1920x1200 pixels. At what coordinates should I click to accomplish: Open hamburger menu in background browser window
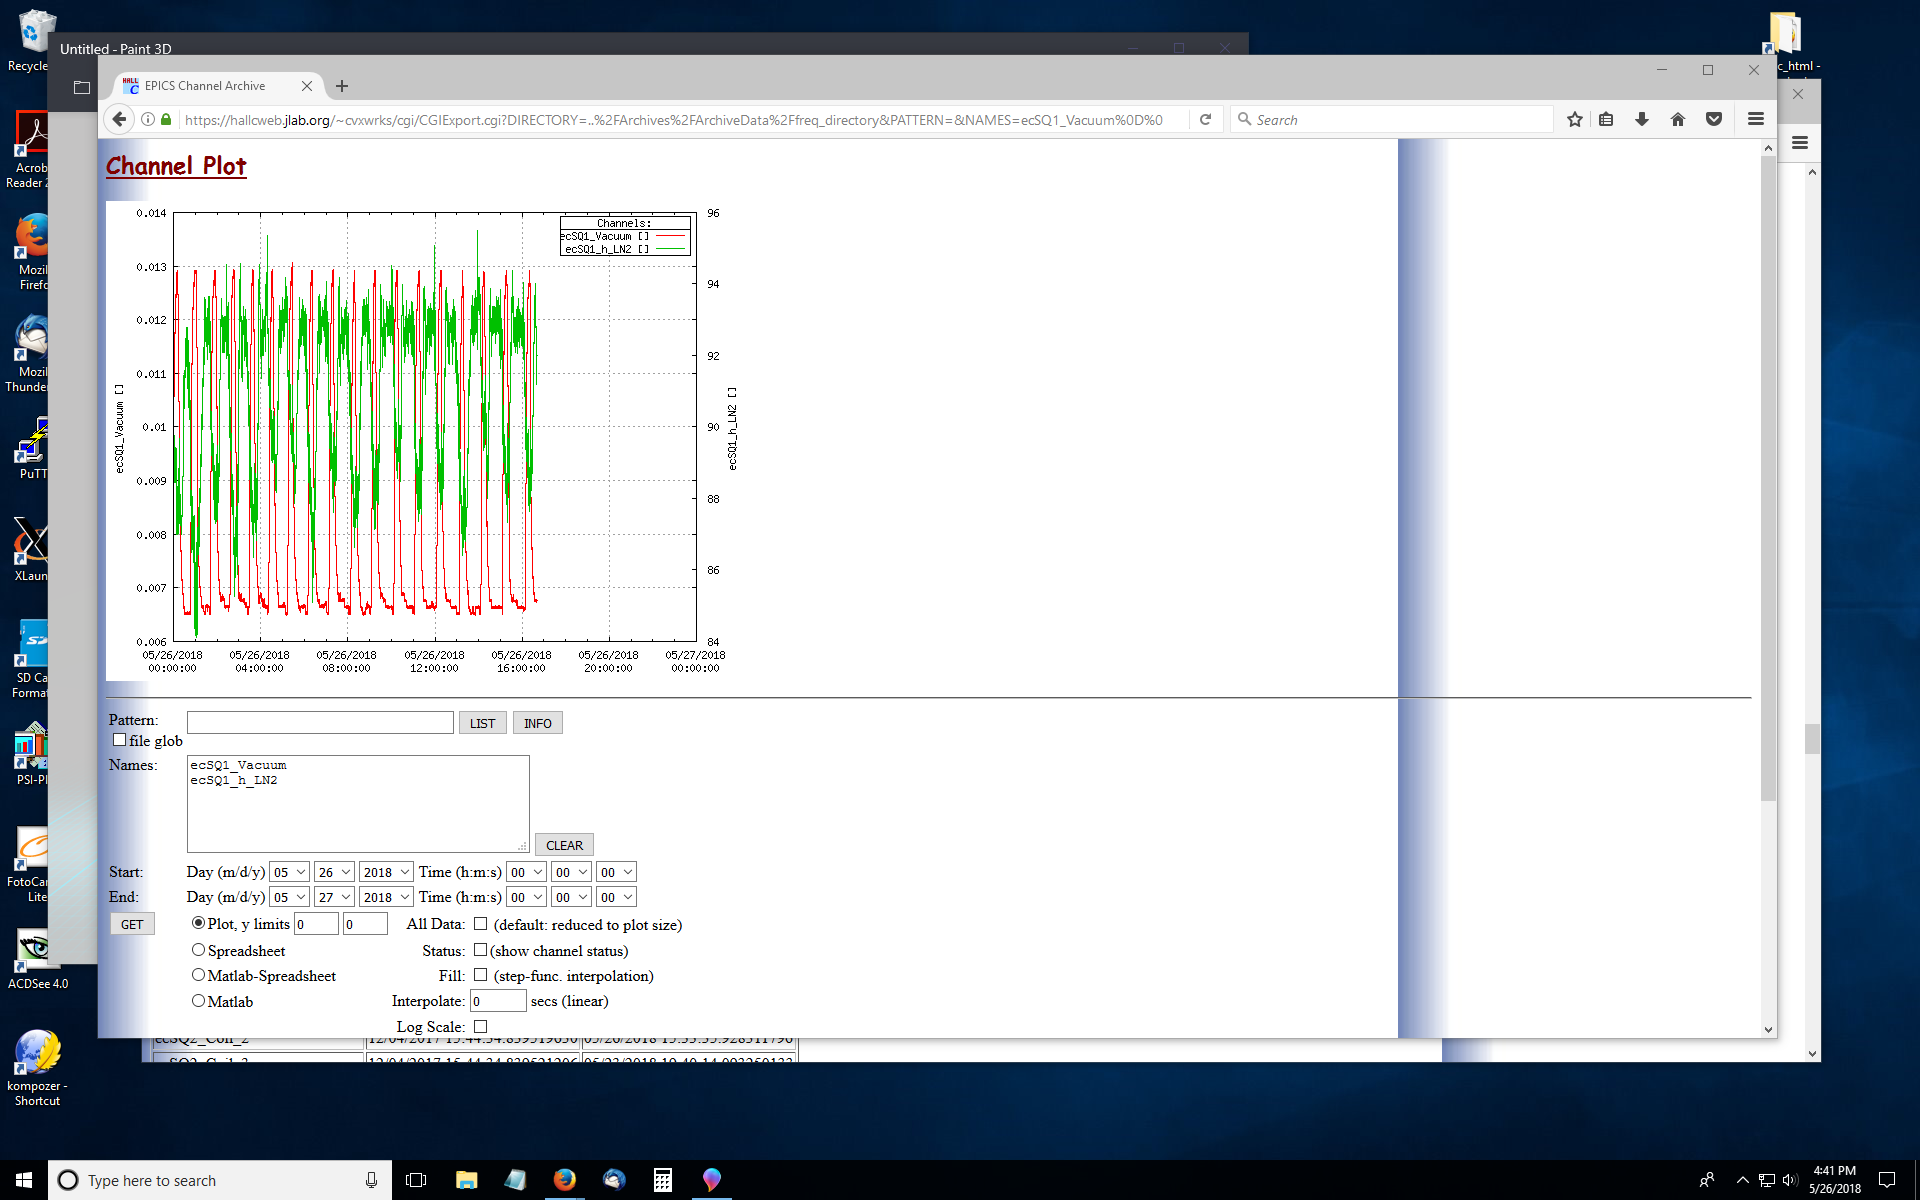coord(1800,143)
